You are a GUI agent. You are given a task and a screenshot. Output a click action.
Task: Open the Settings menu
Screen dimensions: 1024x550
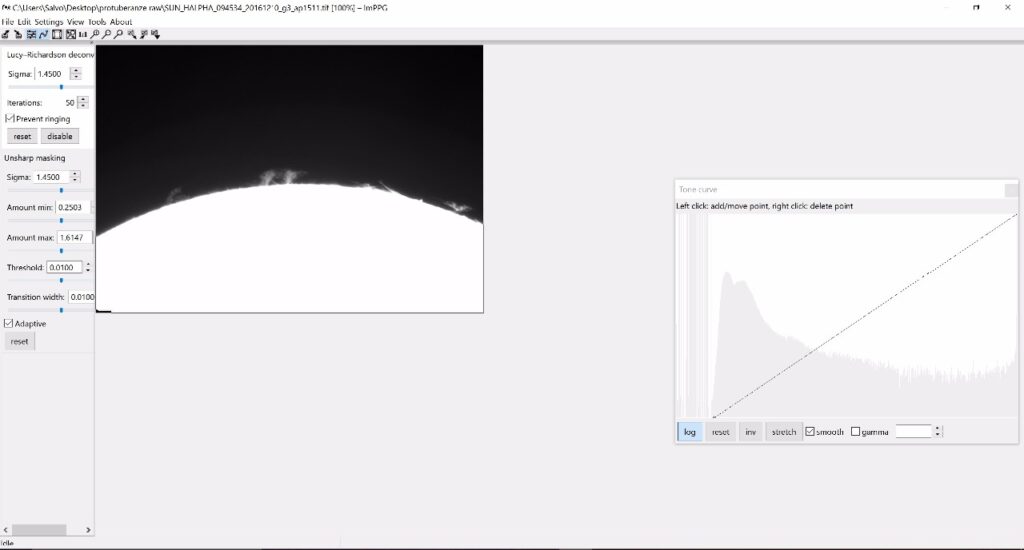49,21
